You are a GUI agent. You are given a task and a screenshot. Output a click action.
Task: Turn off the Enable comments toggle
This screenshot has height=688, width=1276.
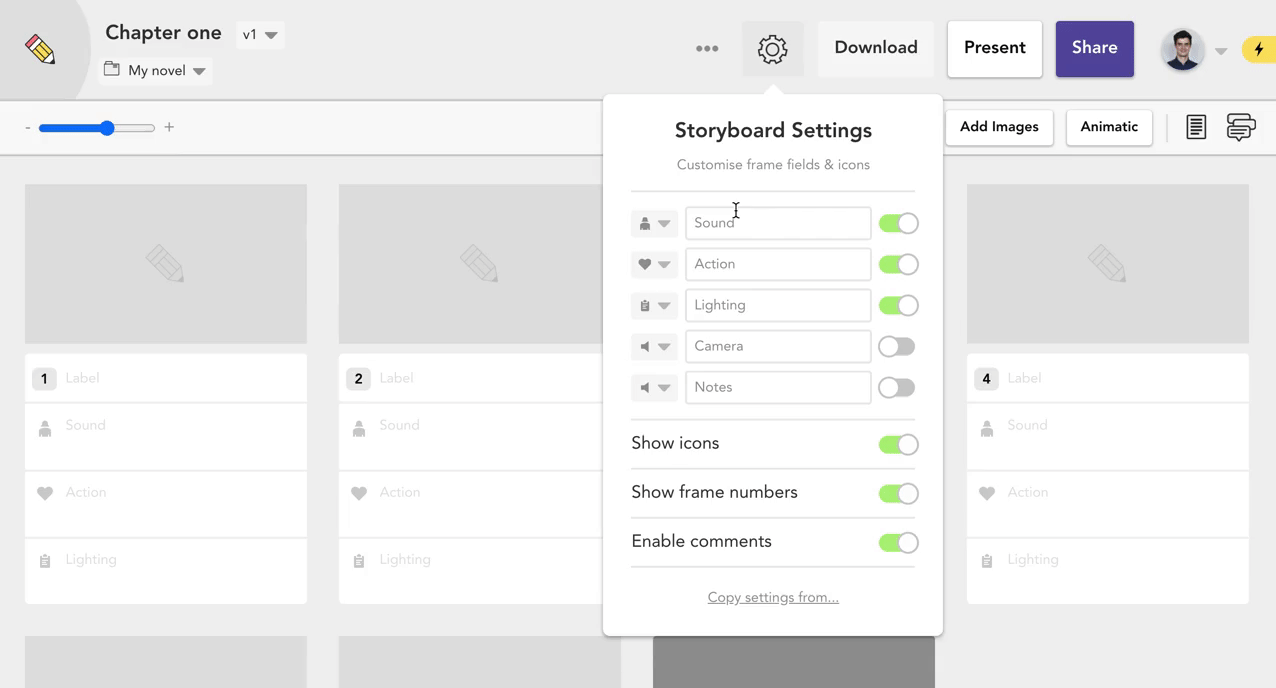click(x=897, y=542)
